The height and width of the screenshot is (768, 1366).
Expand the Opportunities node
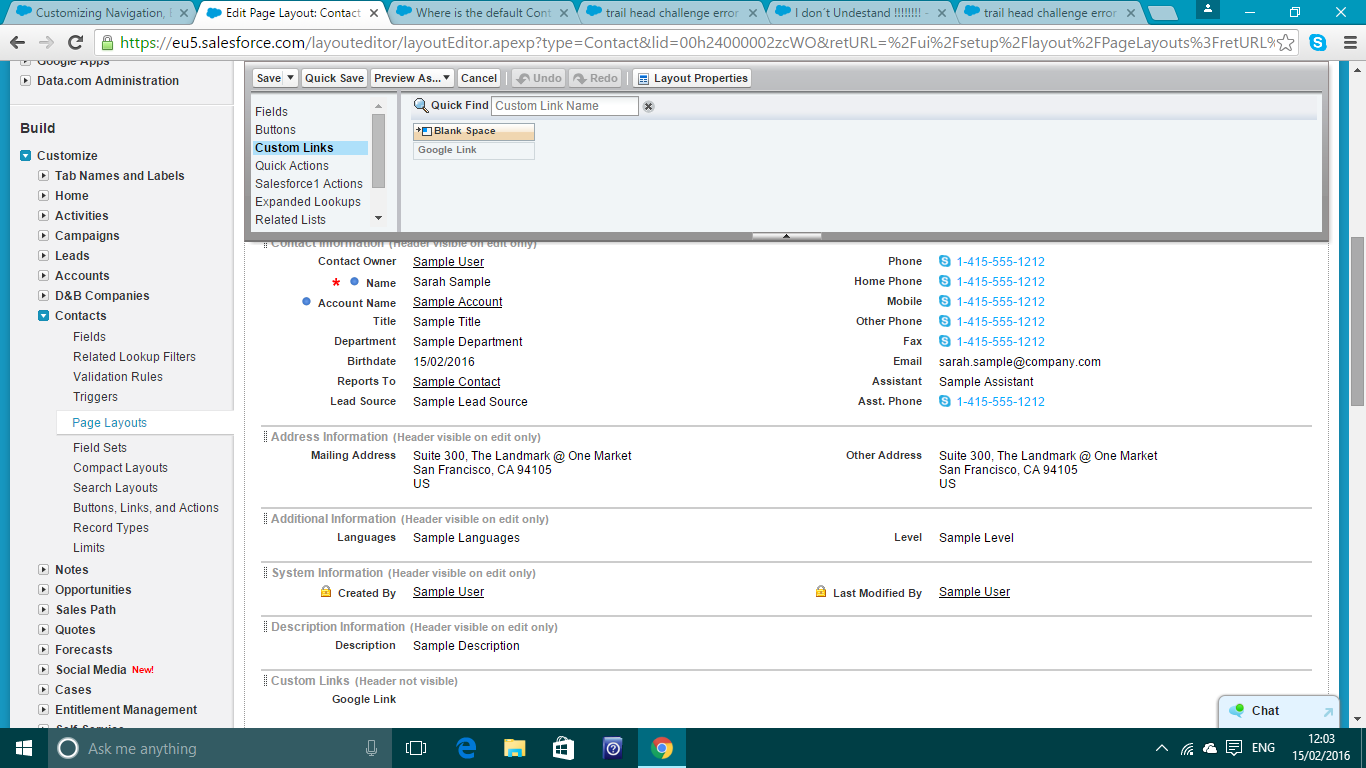pos(43,590)
